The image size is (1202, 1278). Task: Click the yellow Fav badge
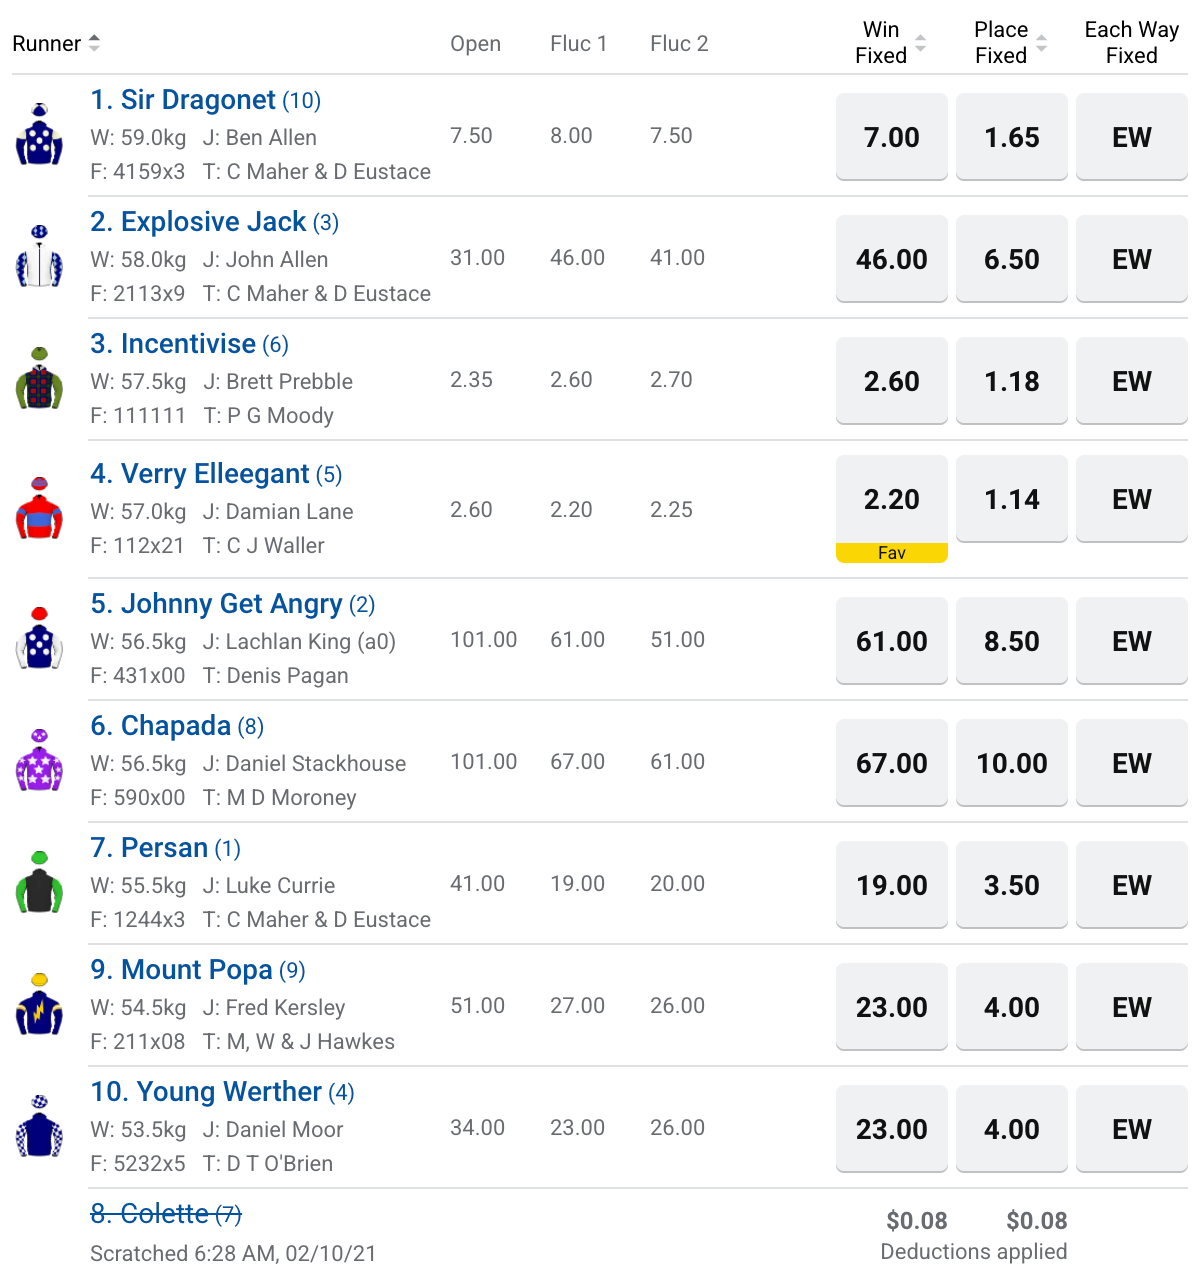[892, 553]
